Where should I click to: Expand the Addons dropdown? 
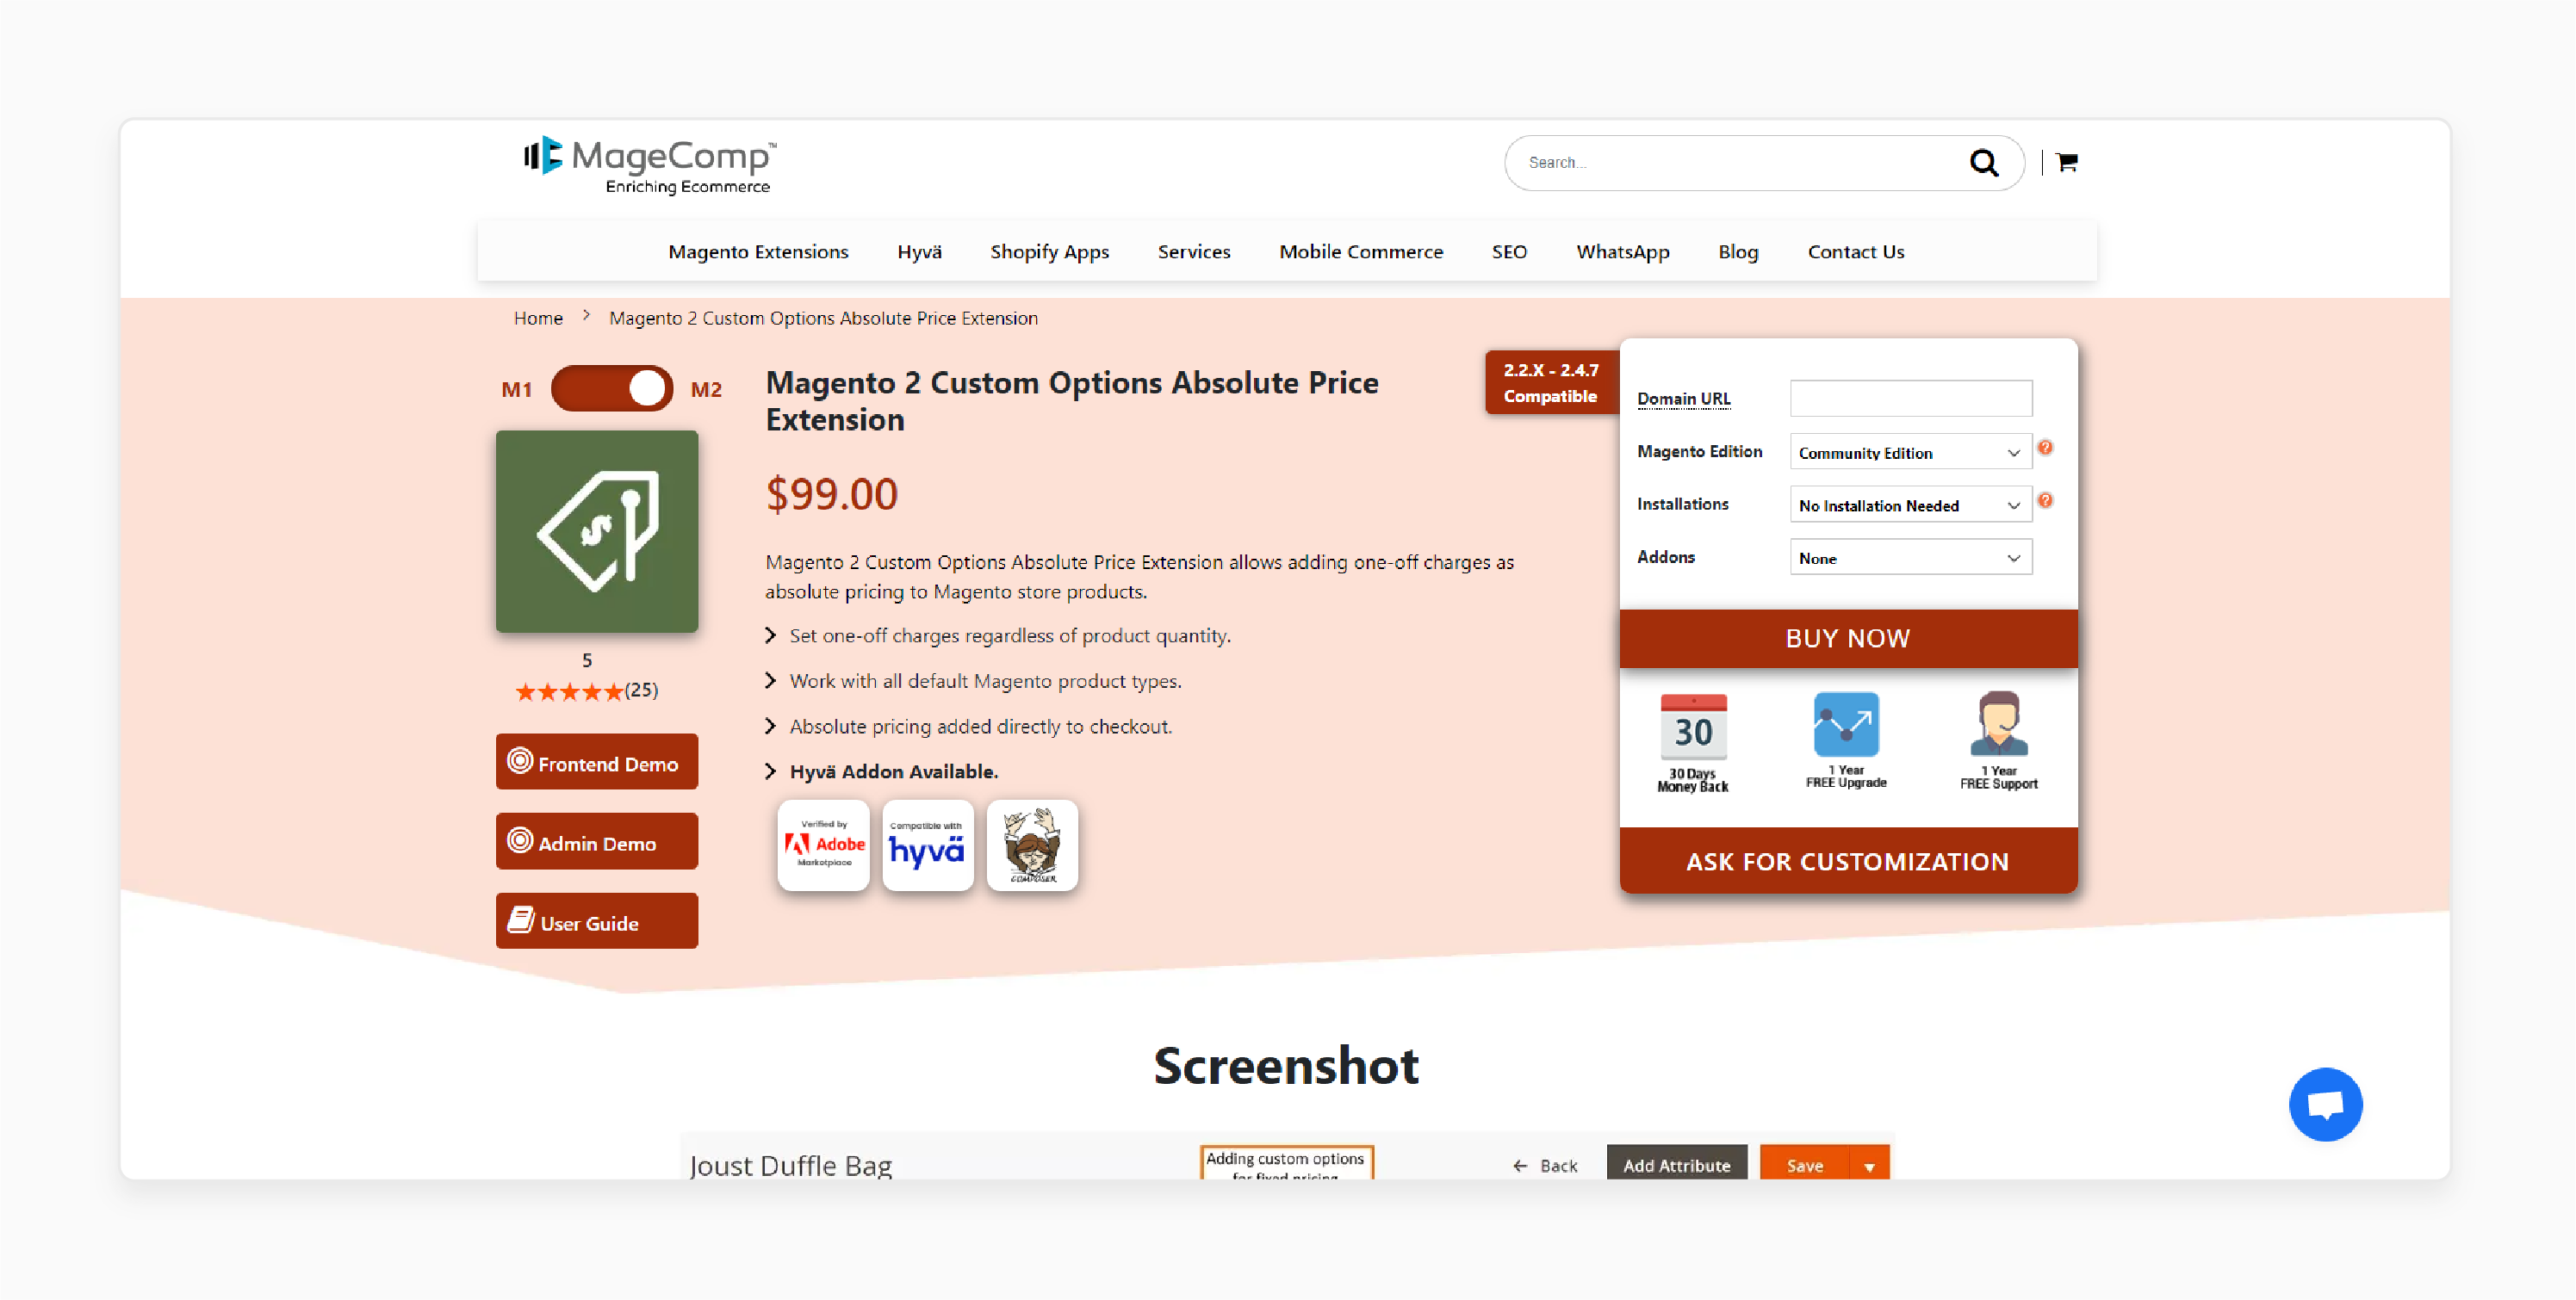point(1908,559)
